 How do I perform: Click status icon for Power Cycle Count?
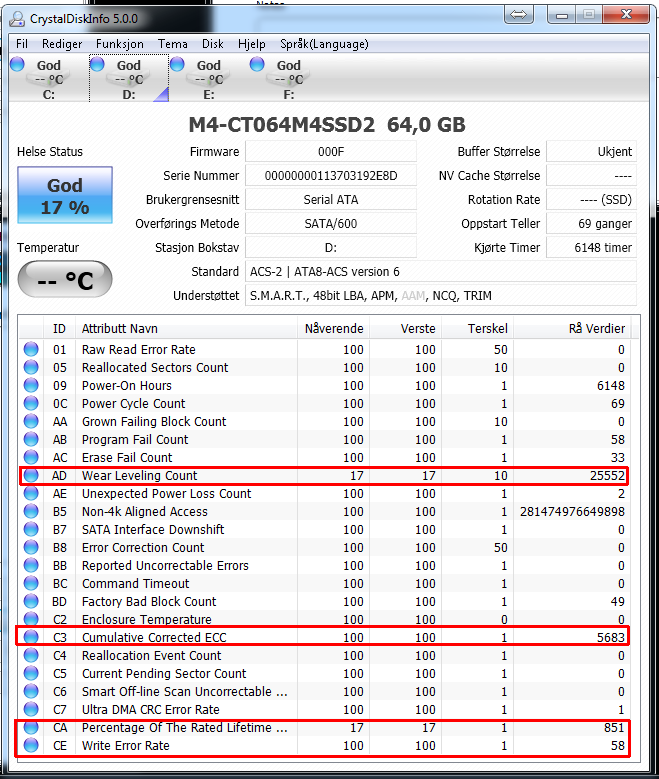pyautogui.click(x=31, y=403)
